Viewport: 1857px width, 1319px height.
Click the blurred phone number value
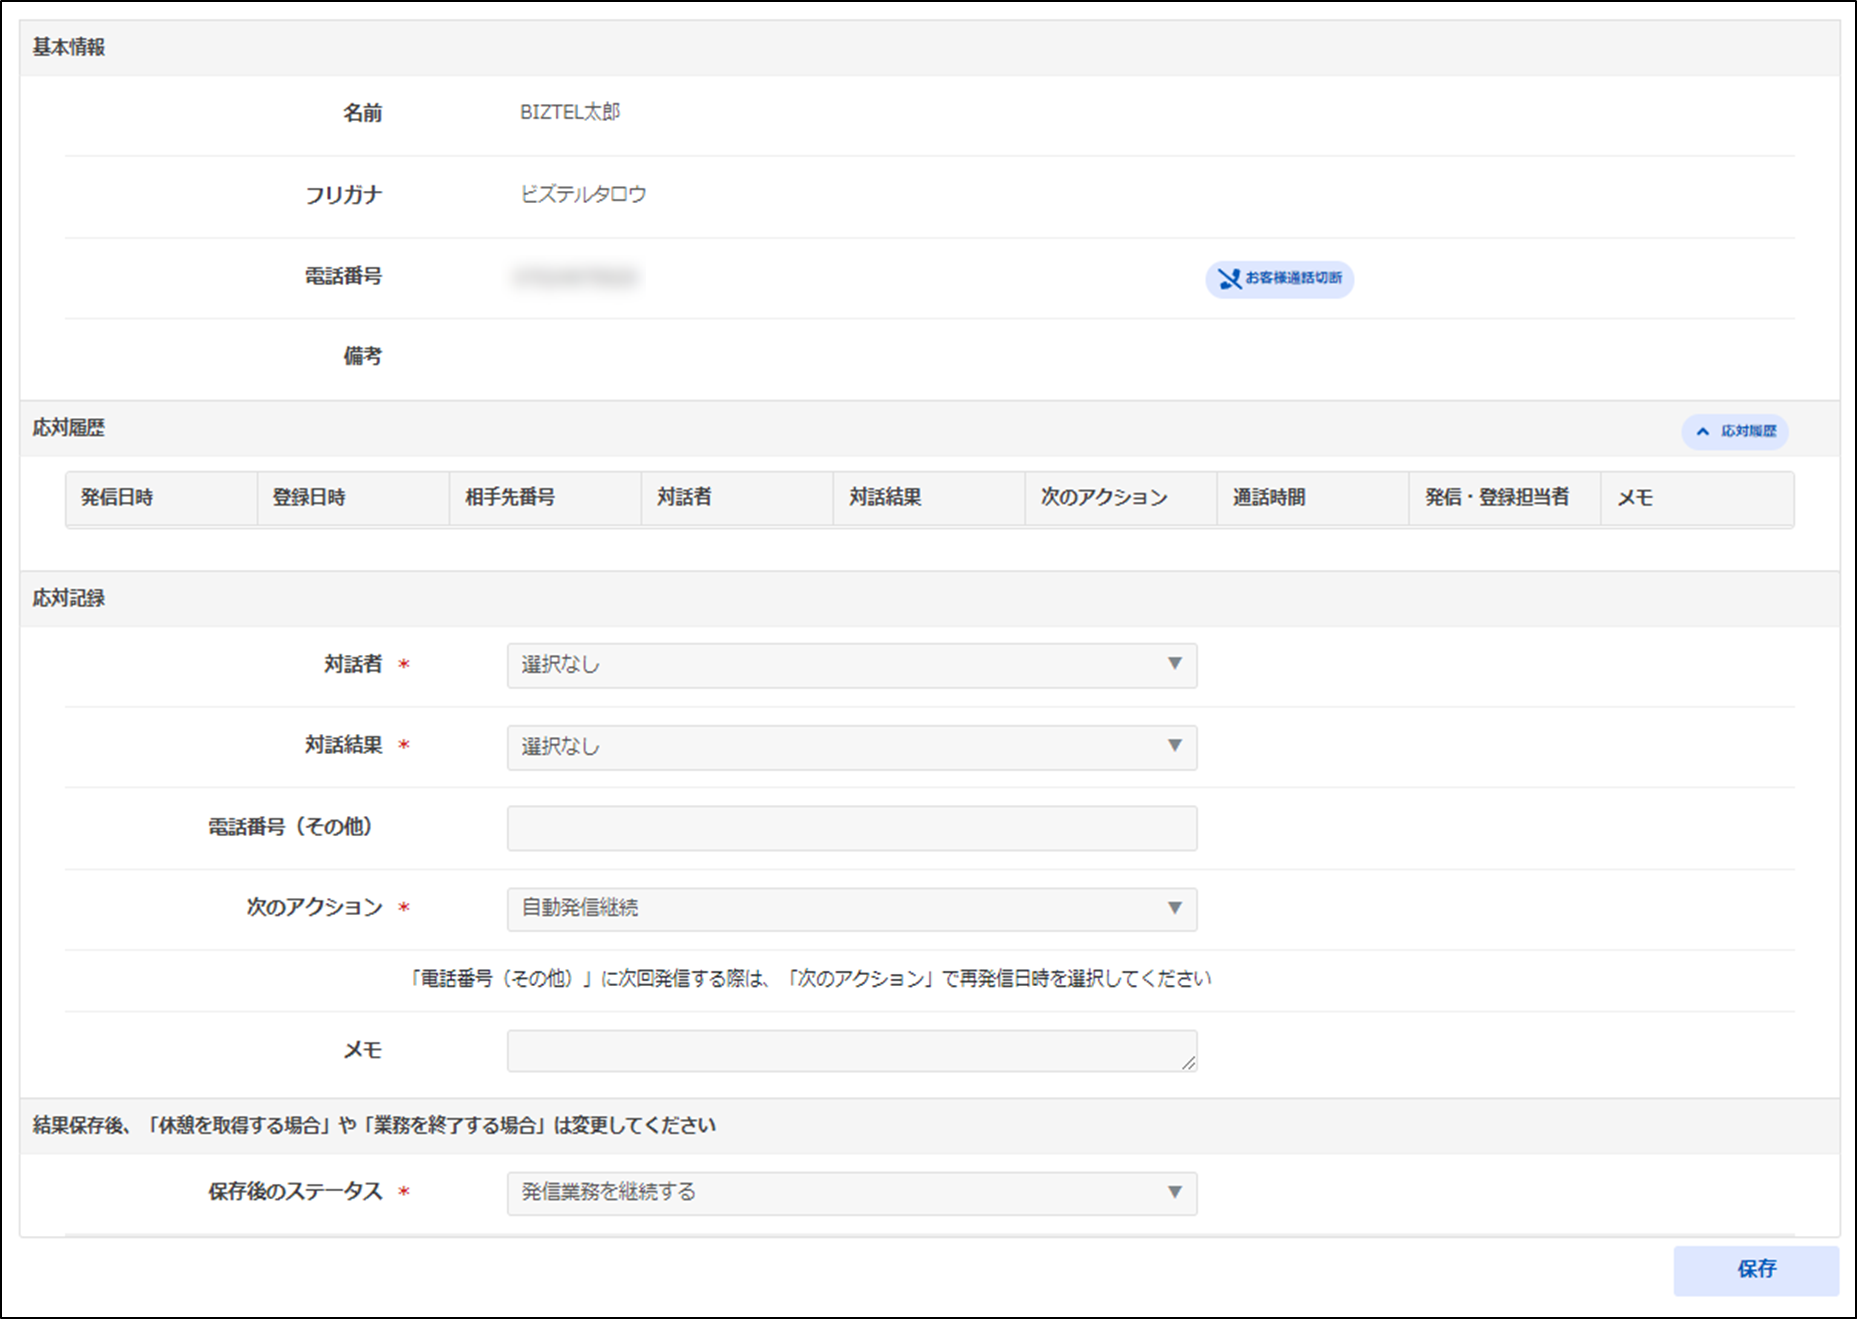(576, 277)
